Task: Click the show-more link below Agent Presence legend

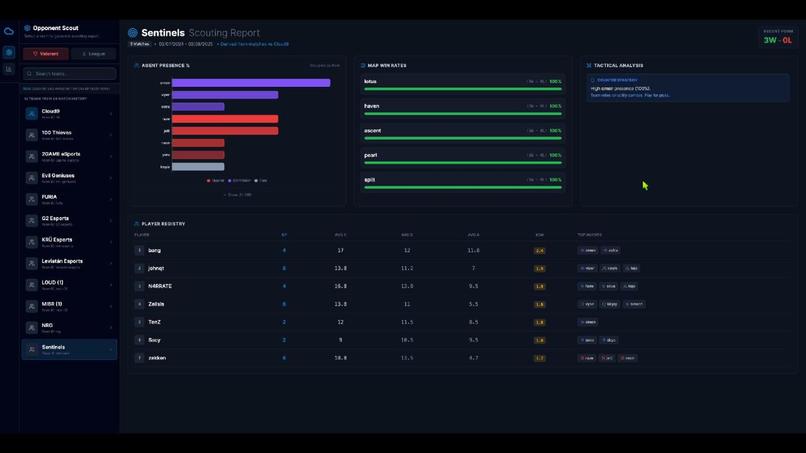Action: pyautogui.click(x=238, y=195)
